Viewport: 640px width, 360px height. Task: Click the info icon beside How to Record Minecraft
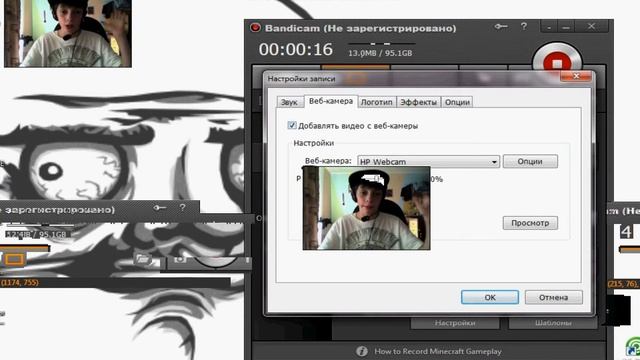pyautogui.click(x=362, y=351)
